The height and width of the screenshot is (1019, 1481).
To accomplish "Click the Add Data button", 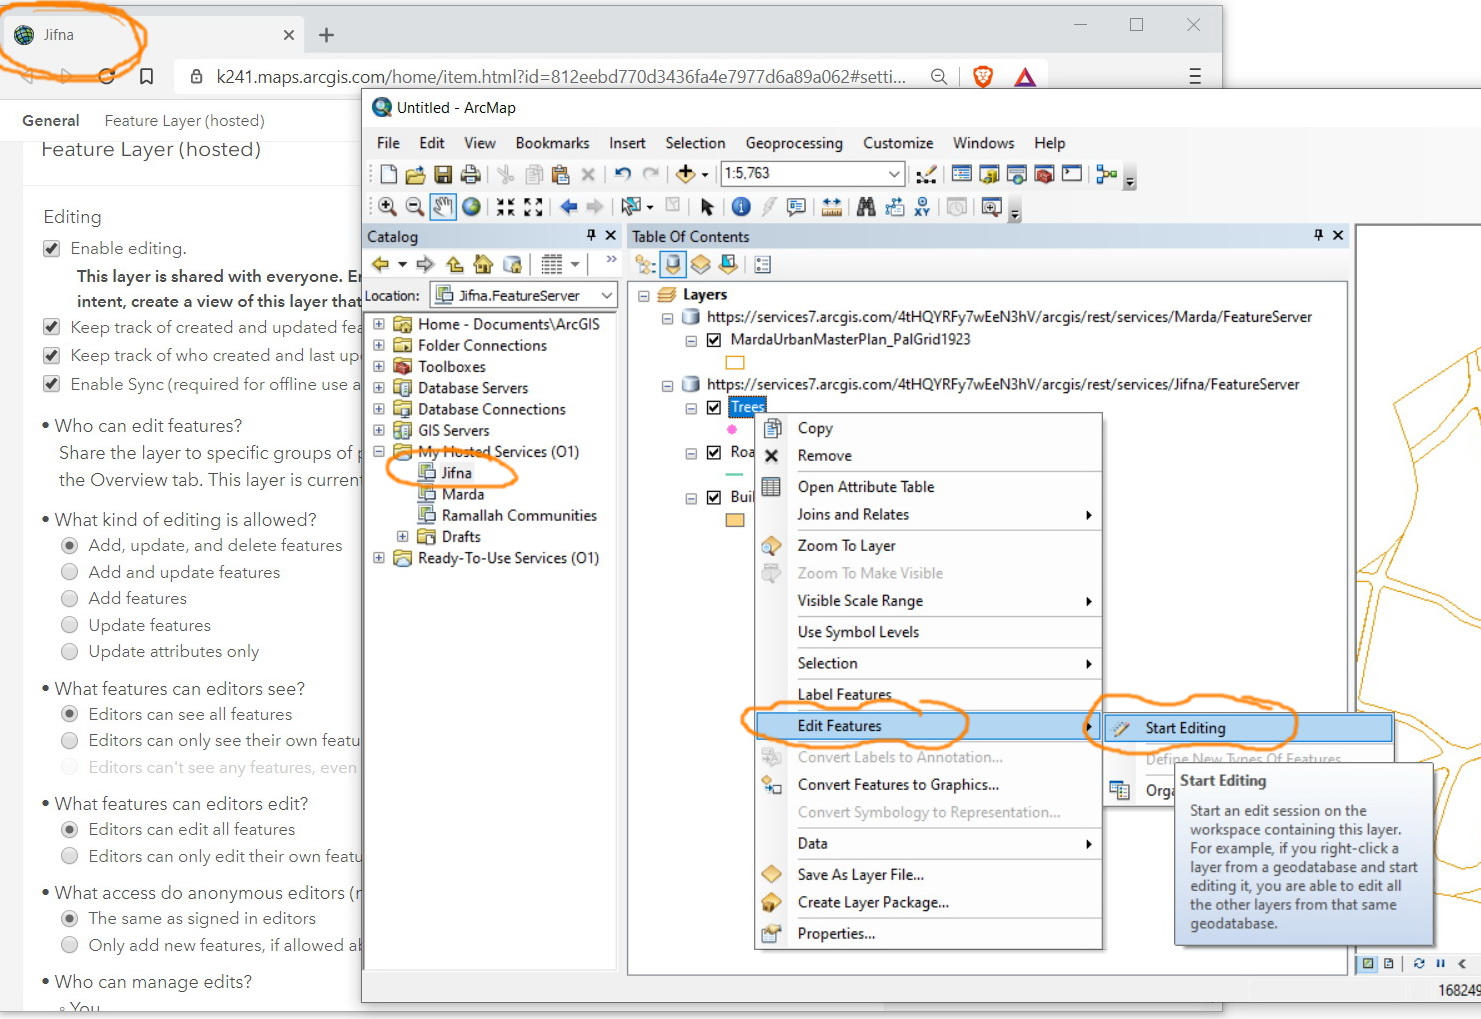I will [685, 174].
